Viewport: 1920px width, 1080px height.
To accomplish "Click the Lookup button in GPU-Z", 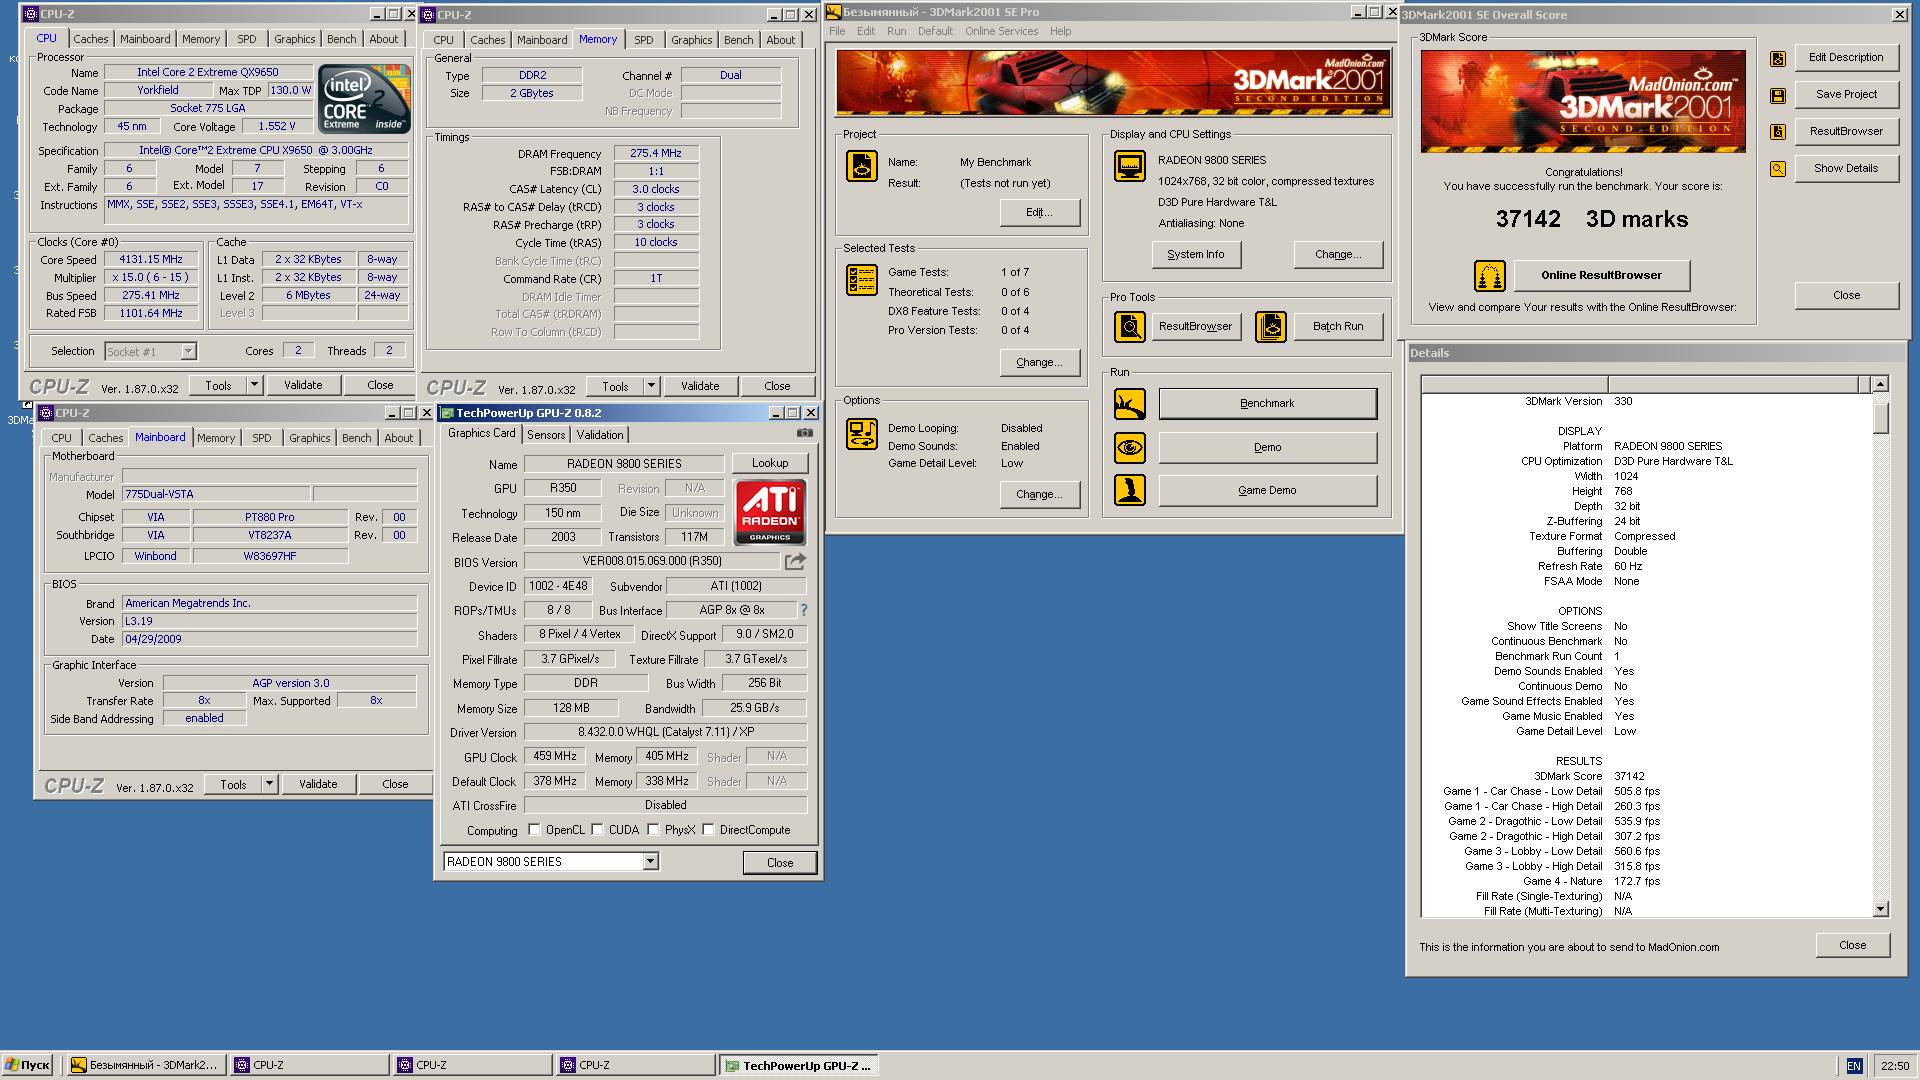I will pyautogui.click(x=770, y=463).
